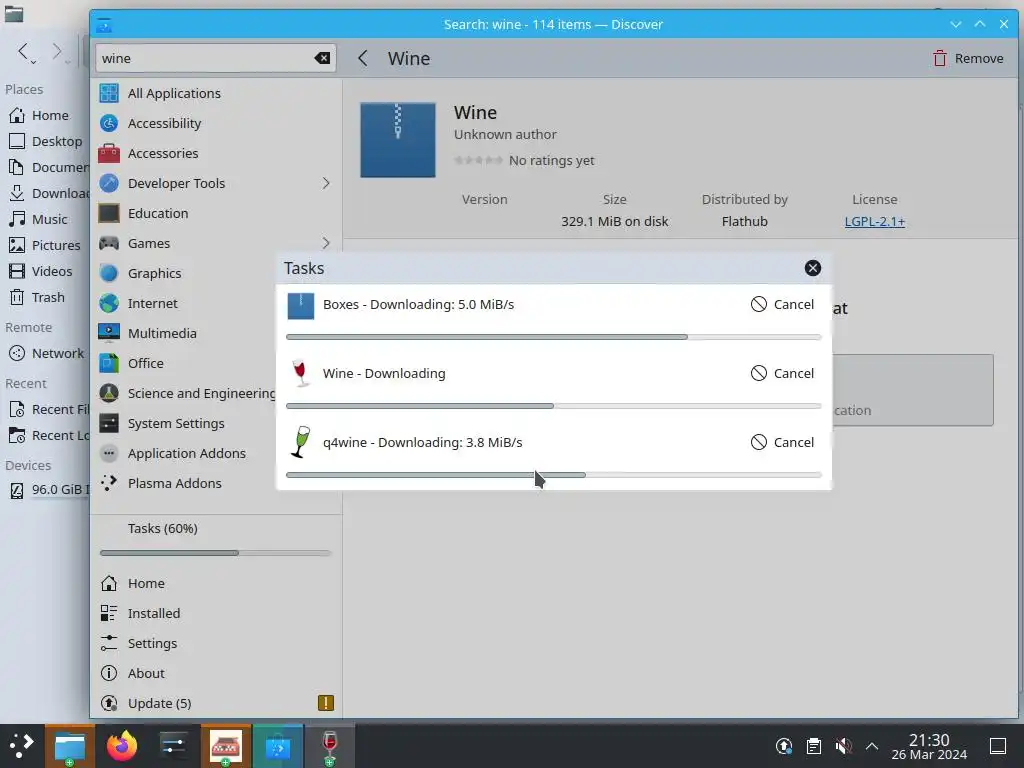Clear the wine search field text
This screenshot has height=768, width=1024.
322,58
